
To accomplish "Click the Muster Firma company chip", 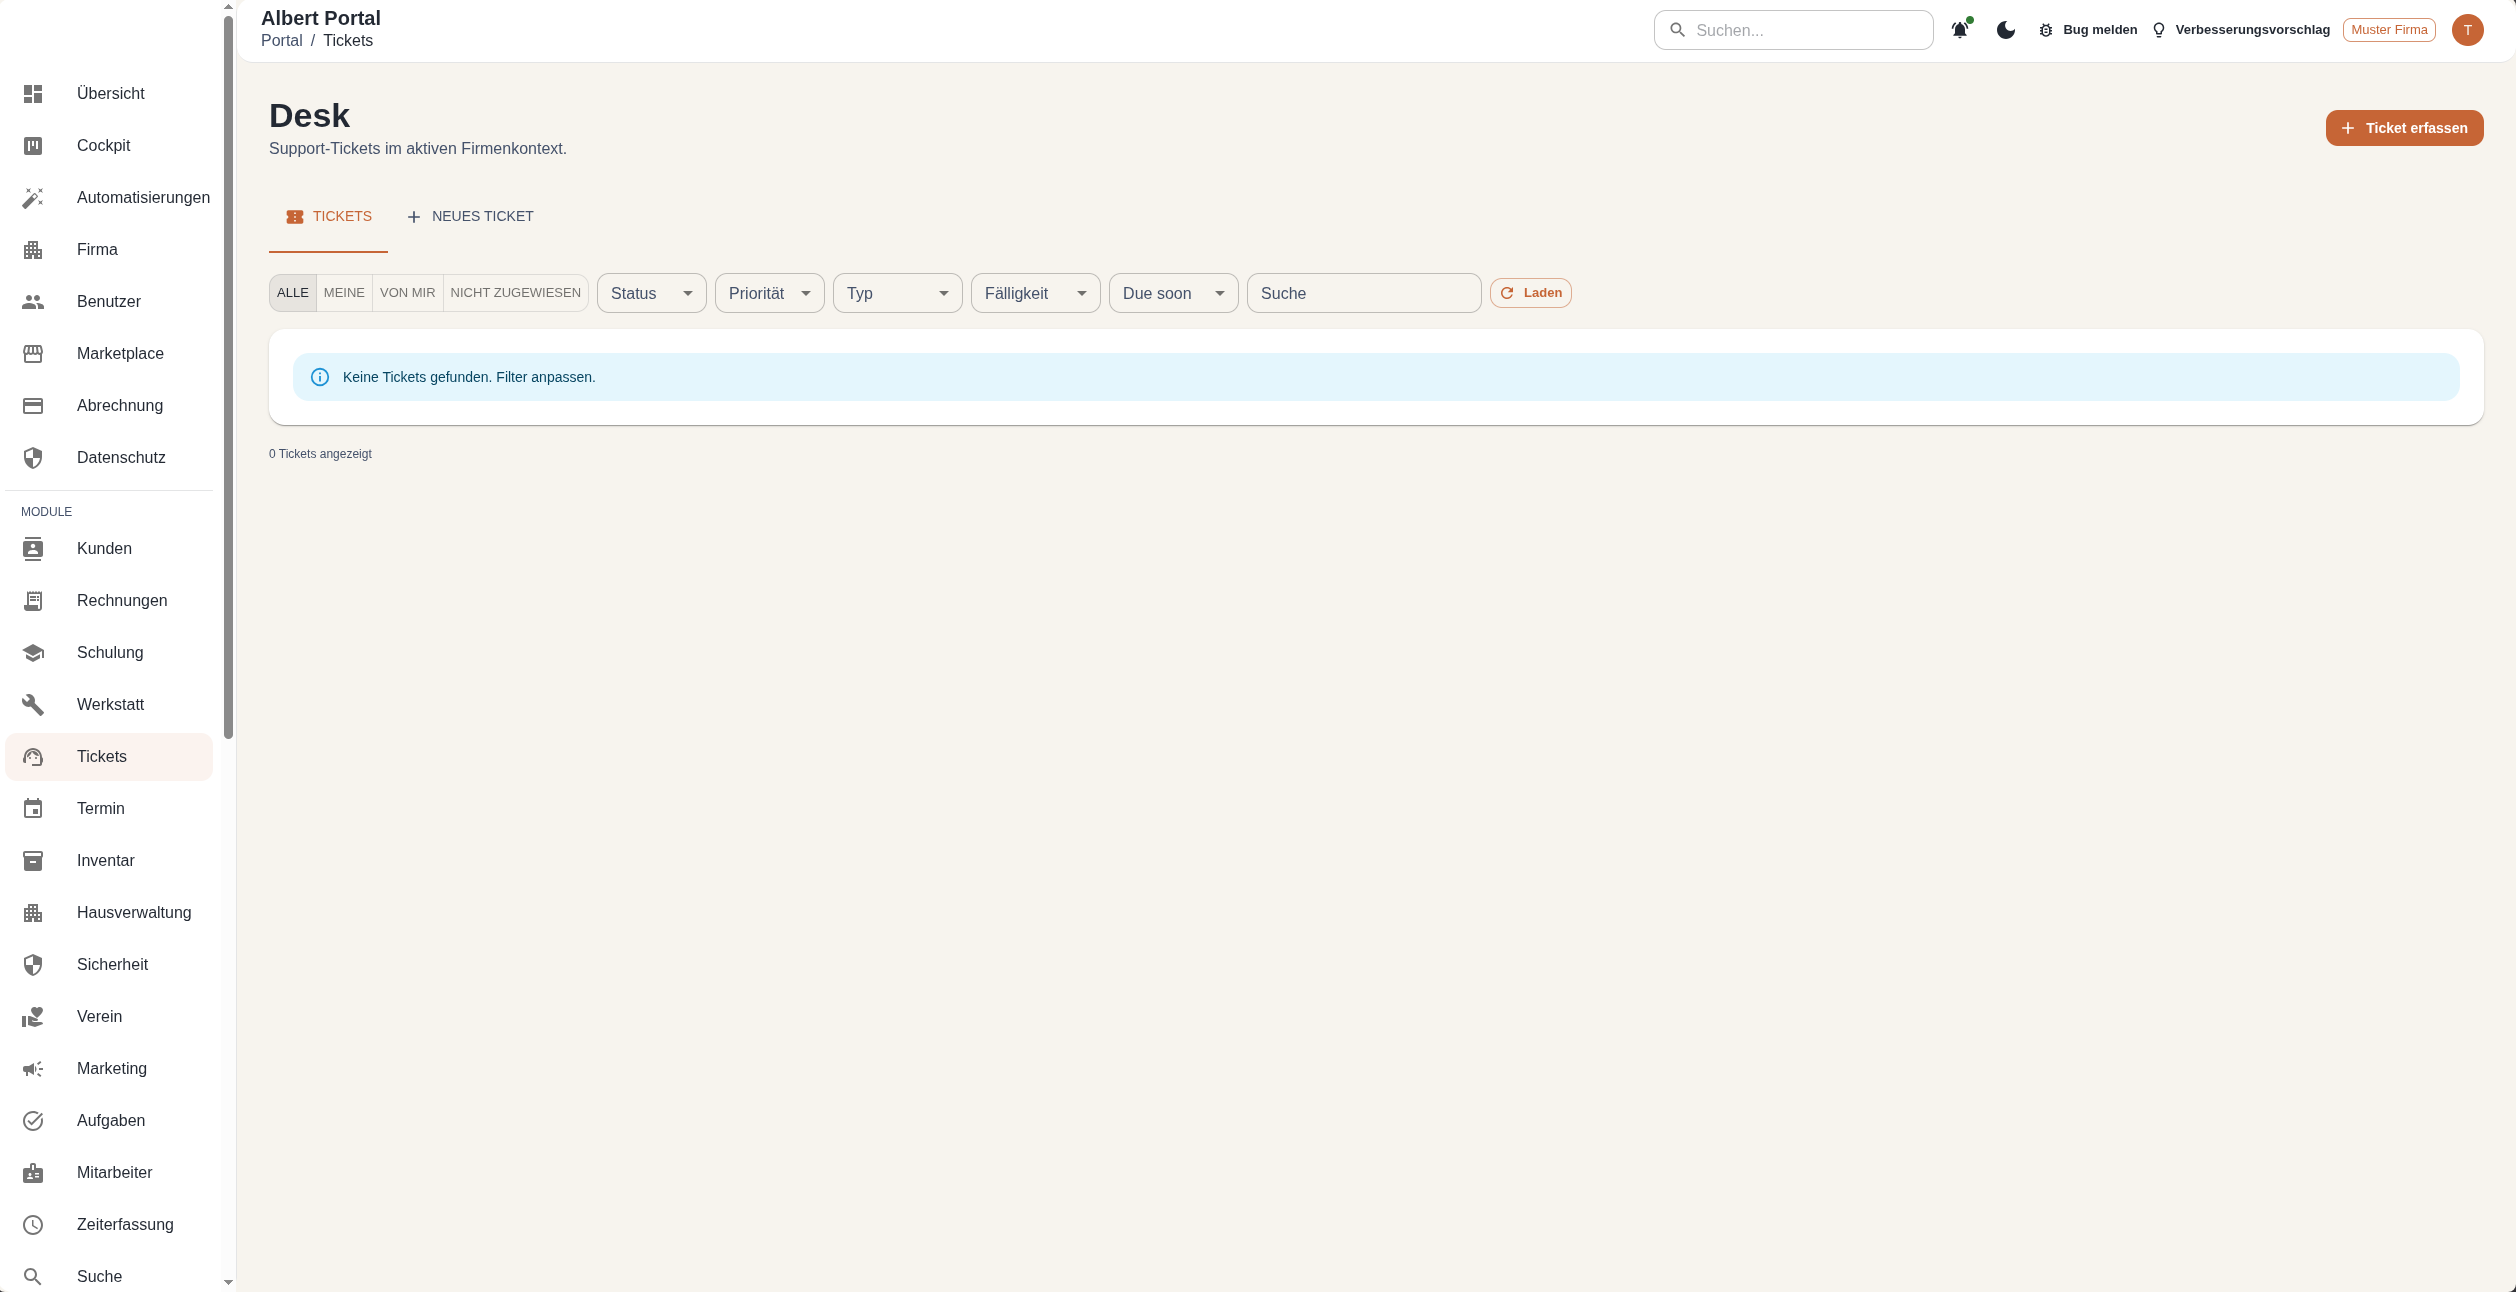I will 2389,30.
